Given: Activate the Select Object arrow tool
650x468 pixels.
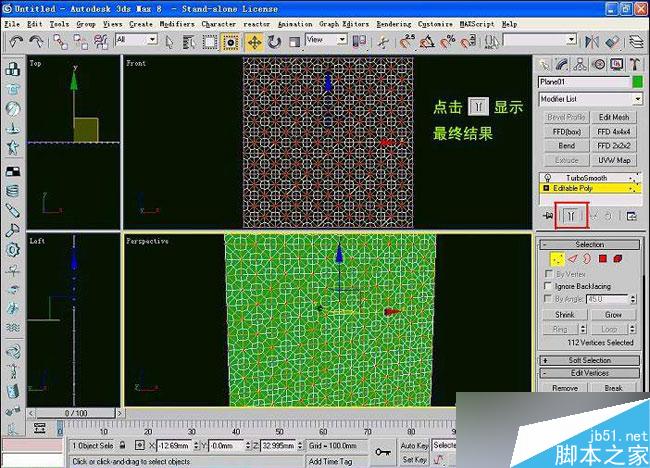Looking at the screenshot, I should click(170, 42).
